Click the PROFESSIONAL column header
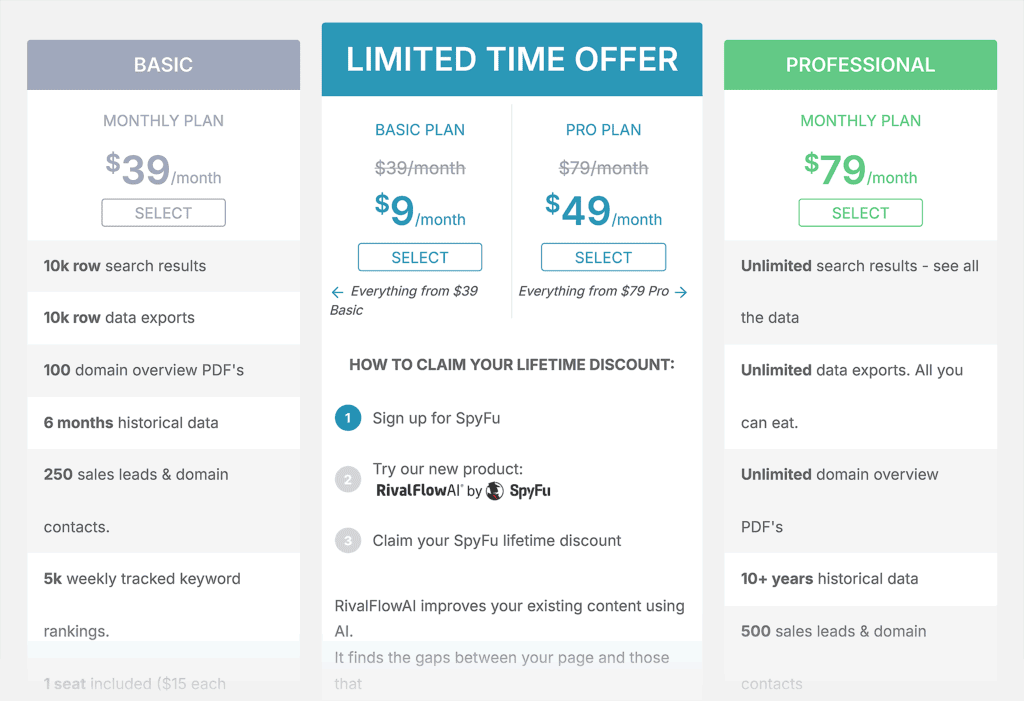 (860, 64)
